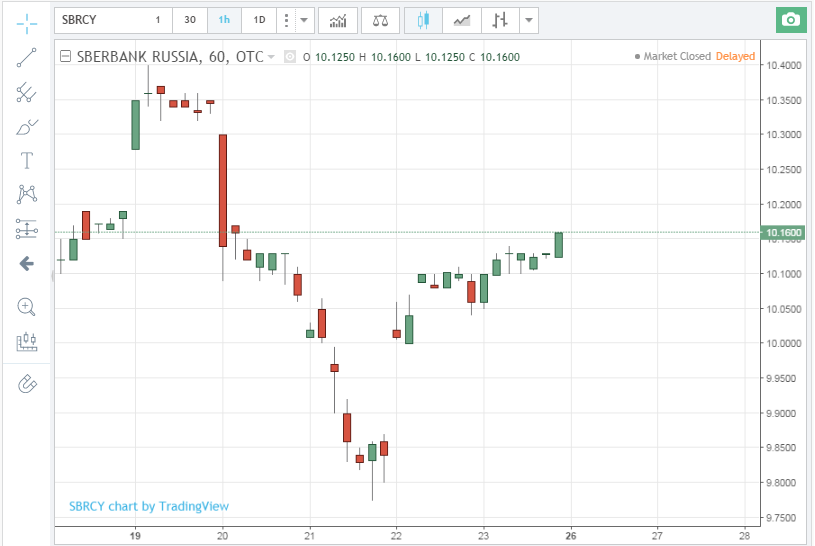Take a chart snapshot with camera button
Image resolution: width=815 pixels, height=546 pixels.
click(x=791, y=20)
